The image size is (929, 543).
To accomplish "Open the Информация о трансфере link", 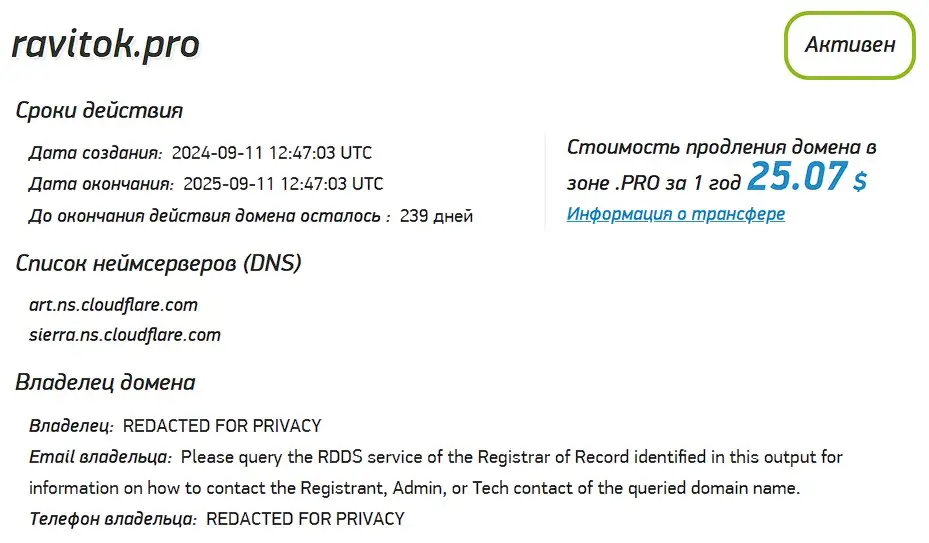I will pos(675,213).
